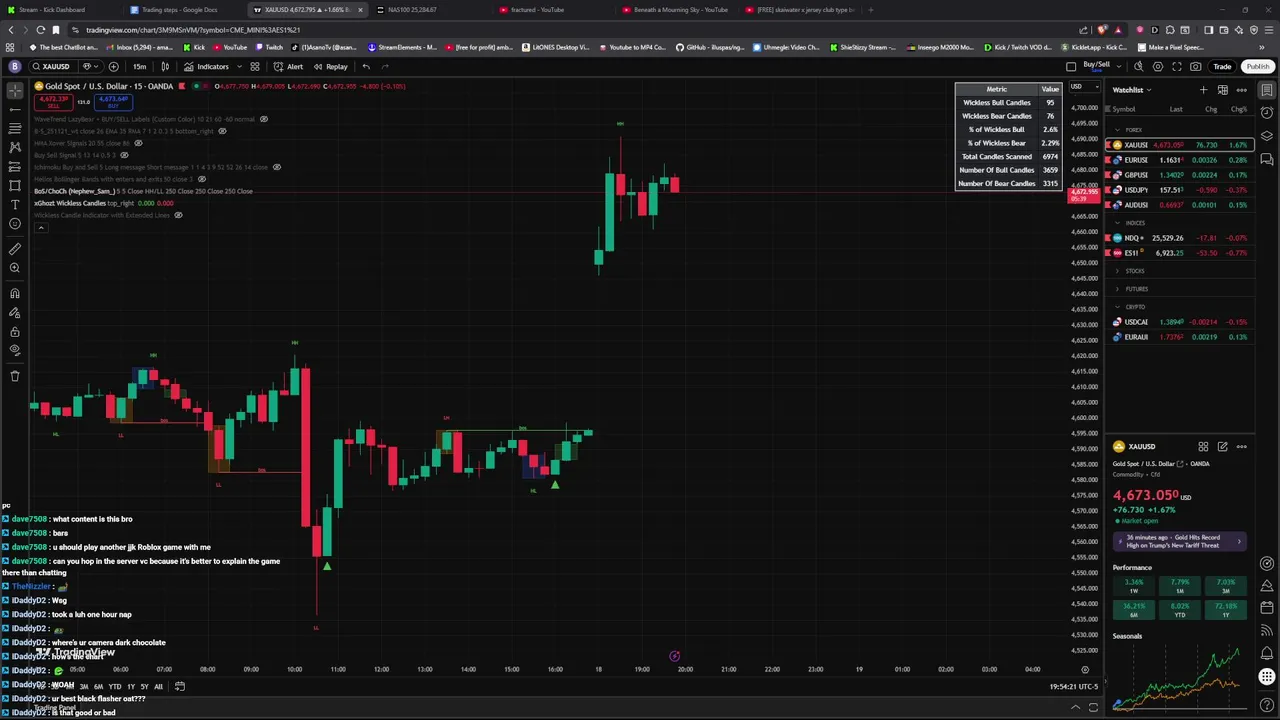Toggle Ichimoku Buy and Sell indicator visibility
This screenshot has height=720, width=1280.
click(277, 167)
